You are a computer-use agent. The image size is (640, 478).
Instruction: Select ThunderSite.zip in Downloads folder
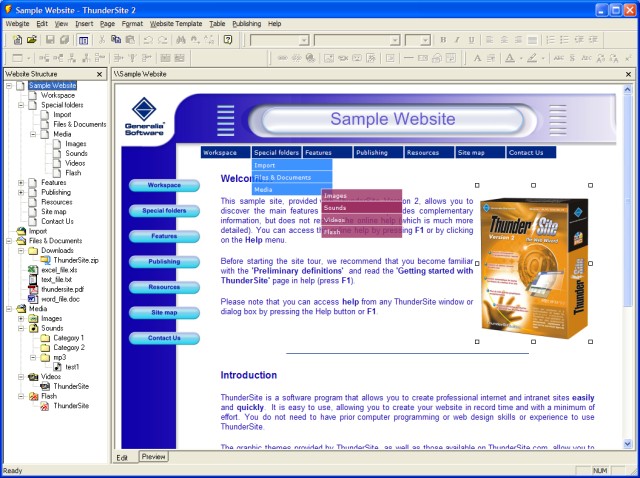76,260
